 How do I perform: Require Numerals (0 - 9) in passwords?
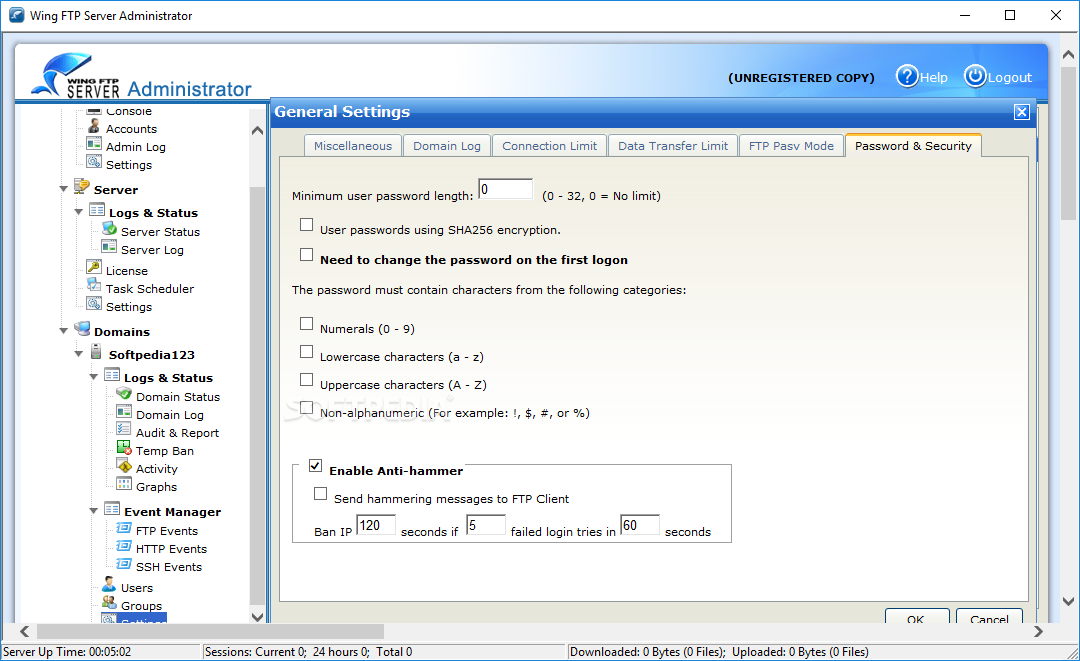307,324
